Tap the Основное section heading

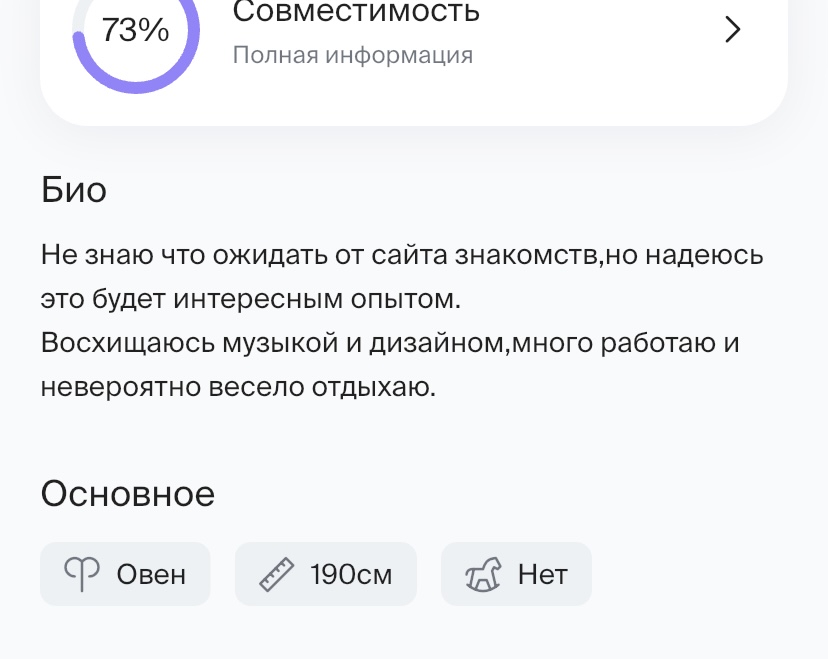tap(128, 494)
